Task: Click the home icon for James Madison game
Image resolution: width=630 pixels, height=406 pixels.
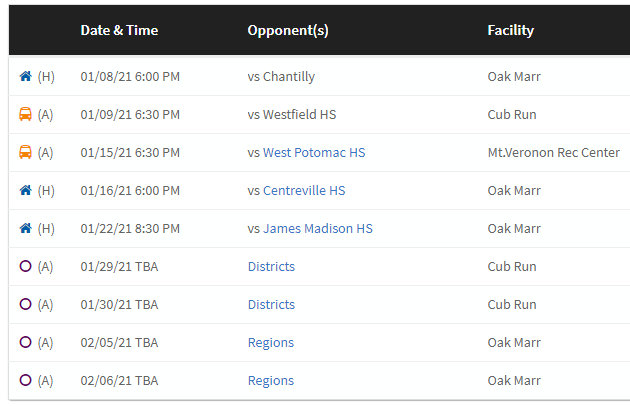Action: pos(25,228)
